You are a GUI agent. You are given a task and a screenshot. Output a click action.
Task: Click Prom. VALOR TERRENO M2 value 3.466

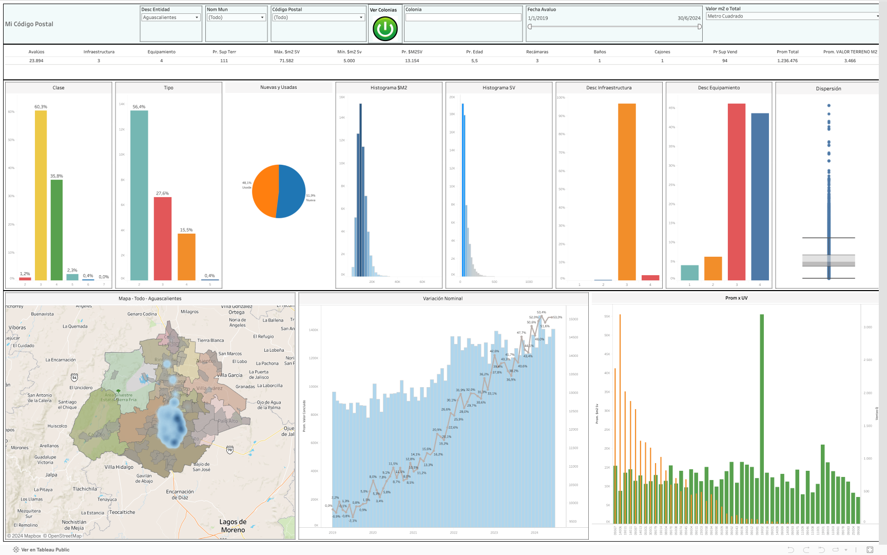(x=850, y=61)
